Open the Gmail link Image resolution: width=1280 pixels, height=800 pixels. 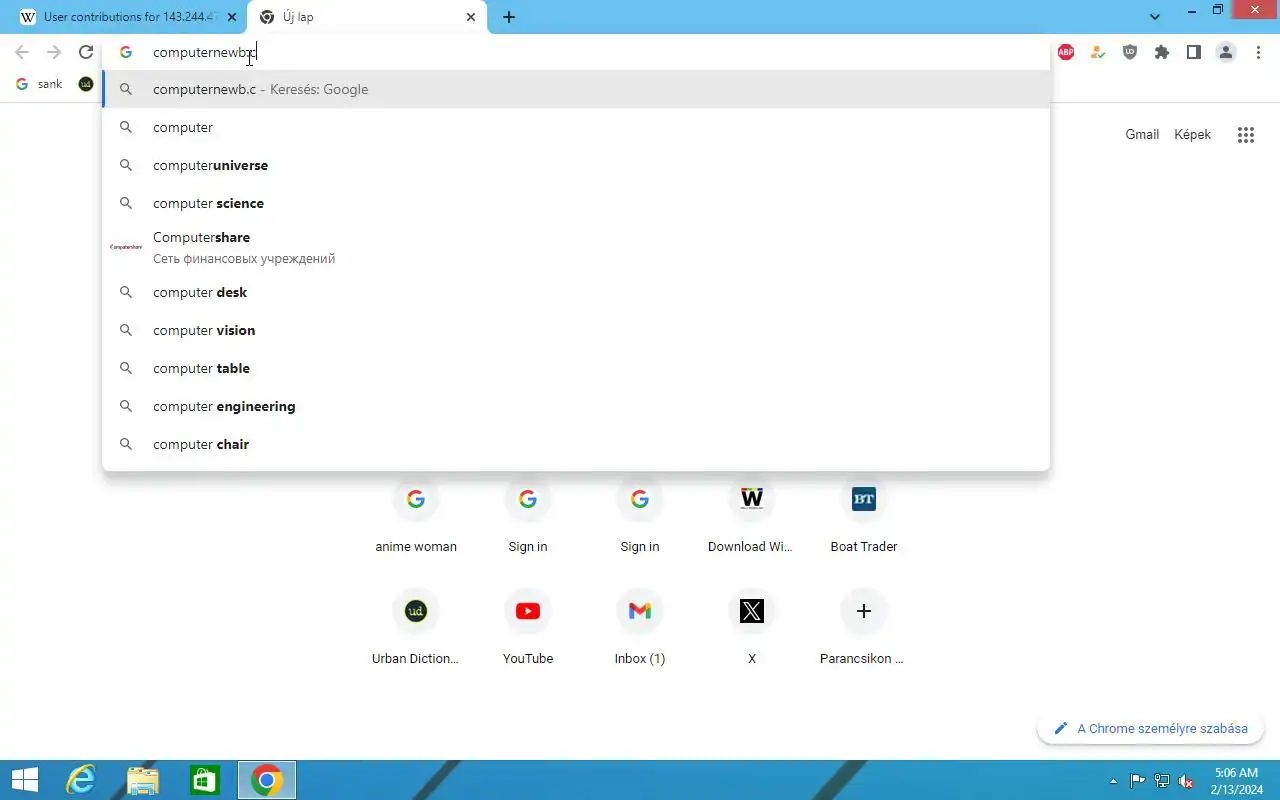pyautogui.click(x=1142, y=134)
